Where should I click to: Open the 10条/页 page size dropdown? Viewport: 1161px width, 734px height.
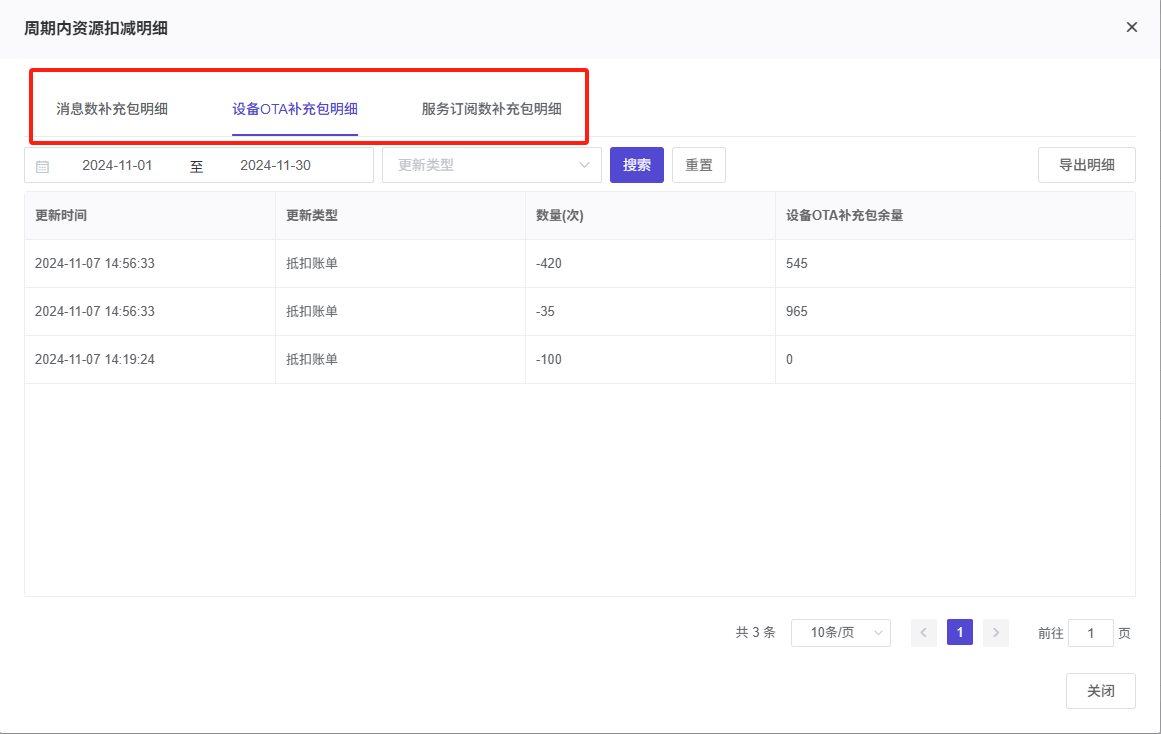click(x=840, y=633)
